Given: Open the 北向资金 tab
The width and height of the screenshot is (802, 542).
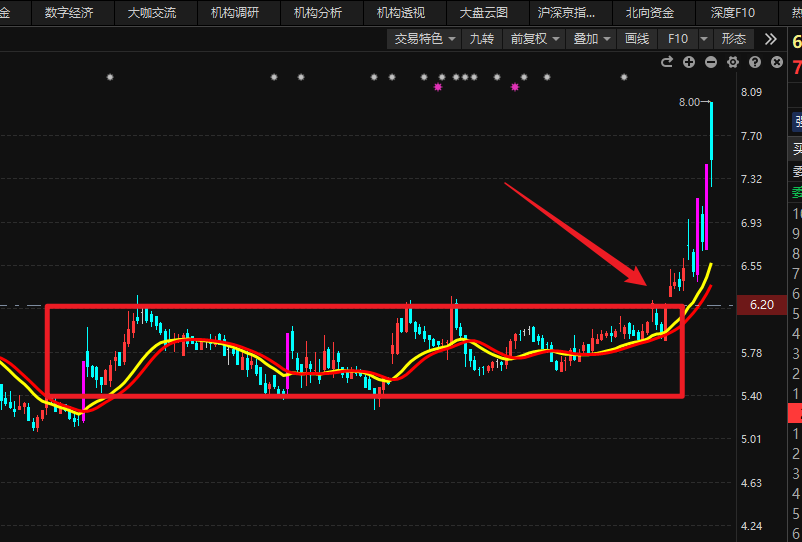Looking at the screenshot, I should tap(650, 13).
